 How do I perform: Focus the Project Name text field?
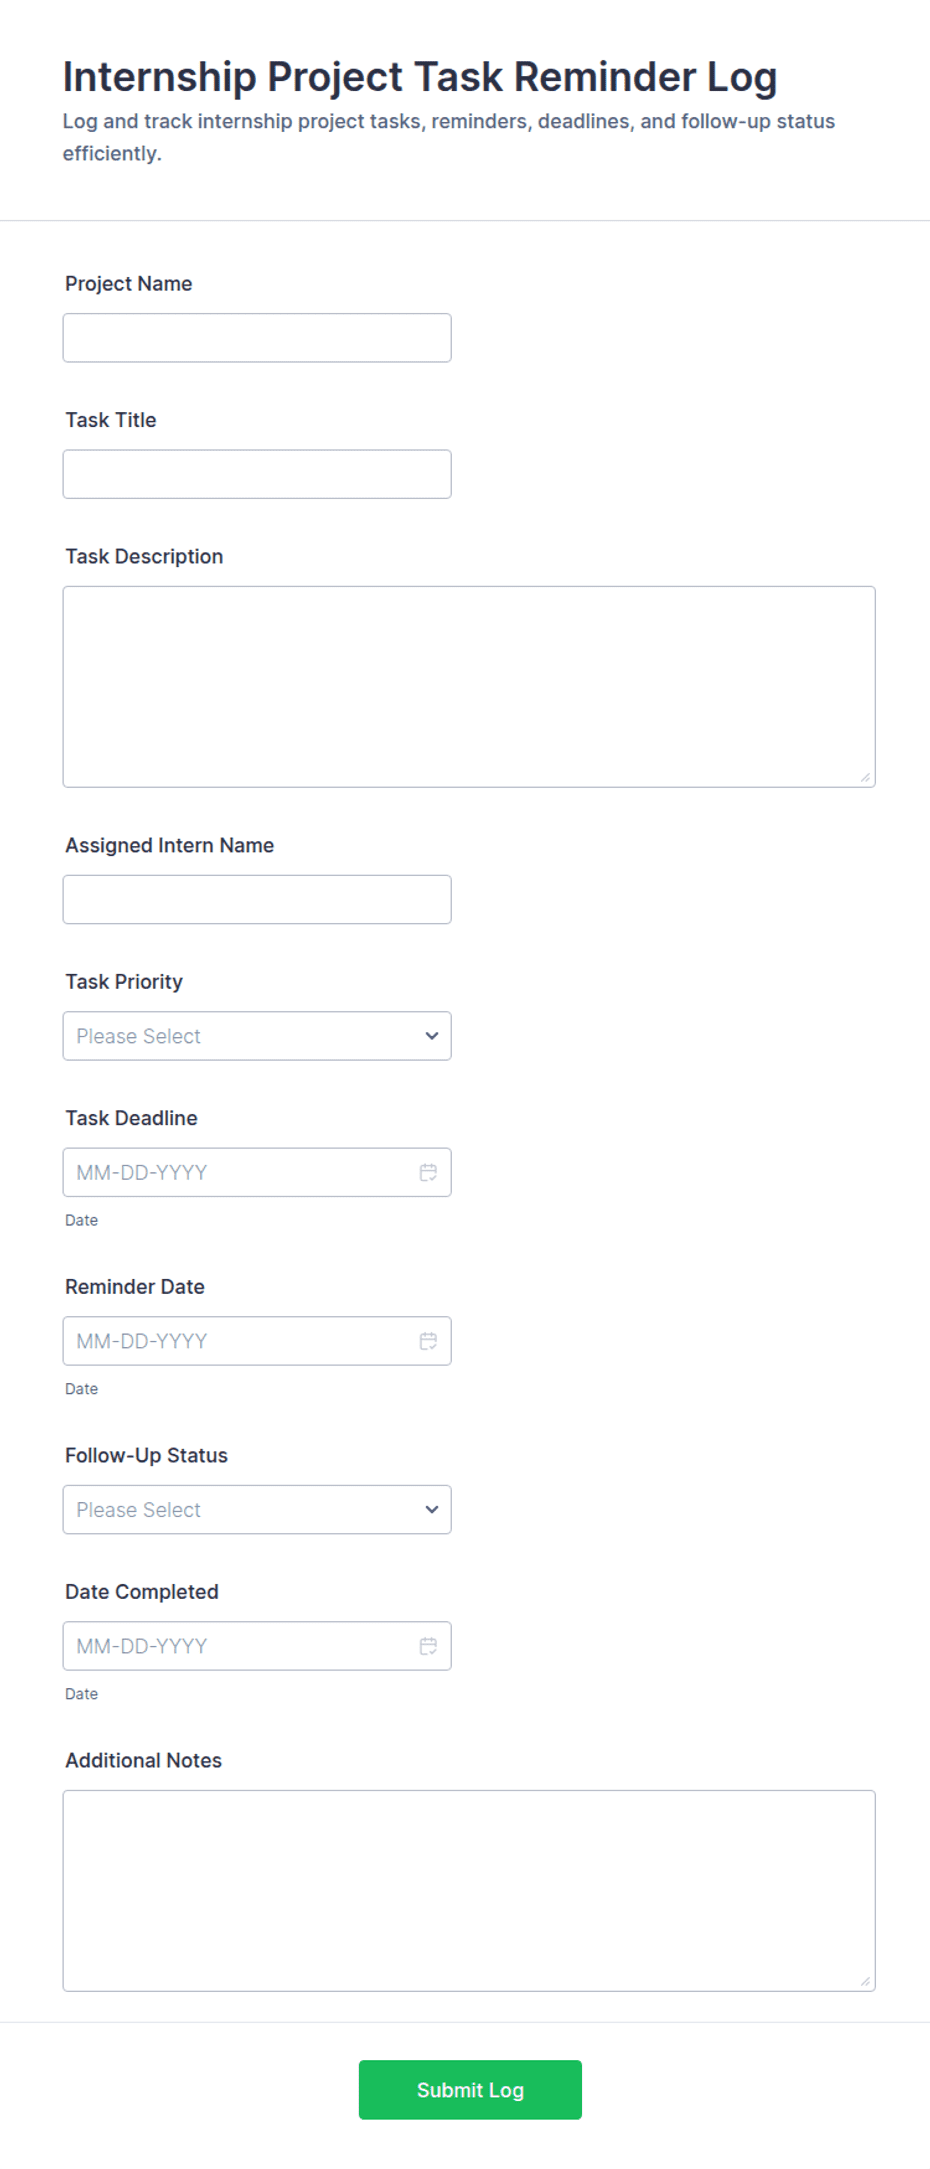[257, 338]
